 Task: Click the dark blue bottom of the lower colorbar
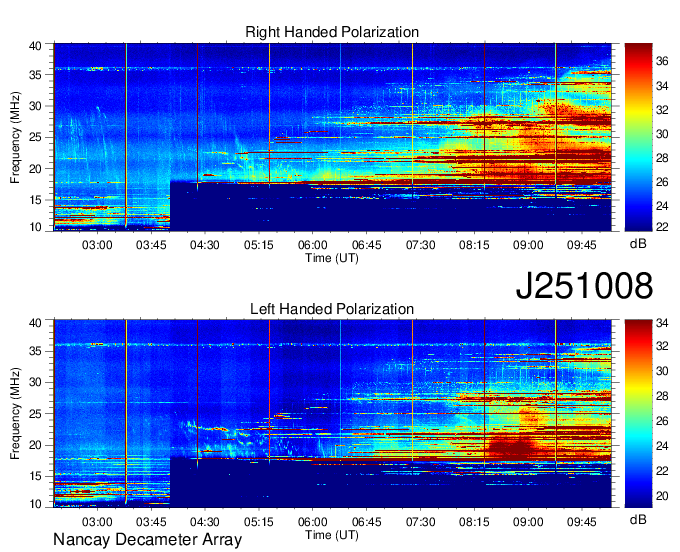click(638, 500)
